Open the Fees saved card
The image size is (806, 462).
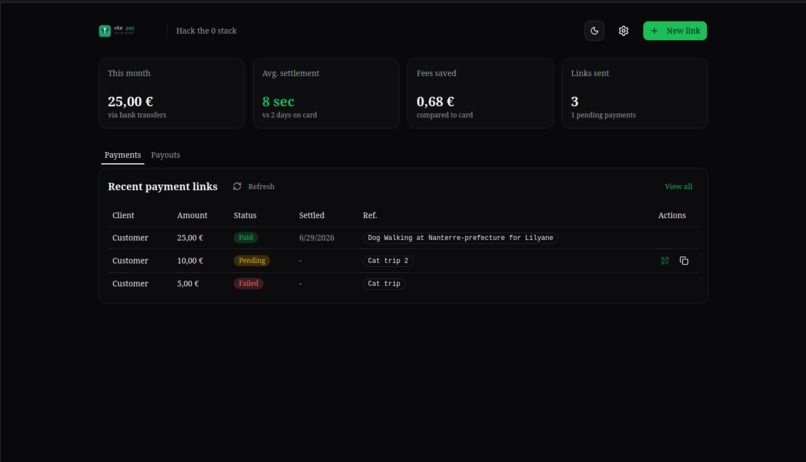(480, 93)
